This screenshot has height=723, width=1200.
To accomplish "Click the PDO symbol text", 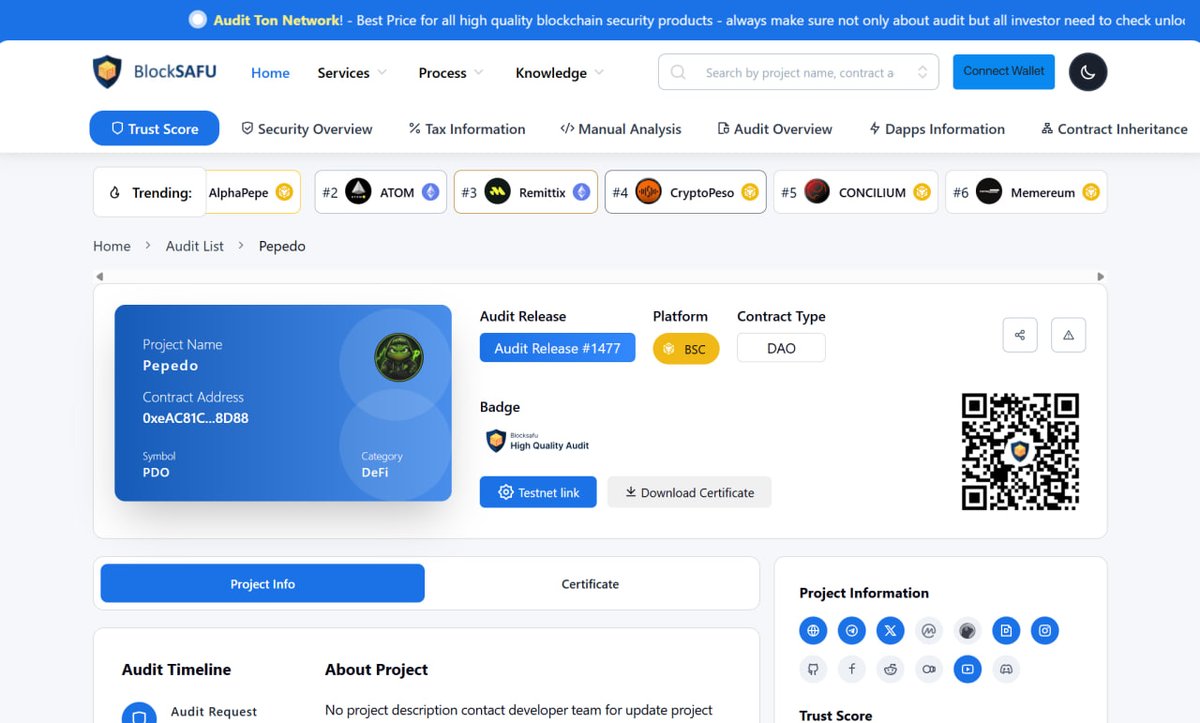I will click(x=156, y=472).
